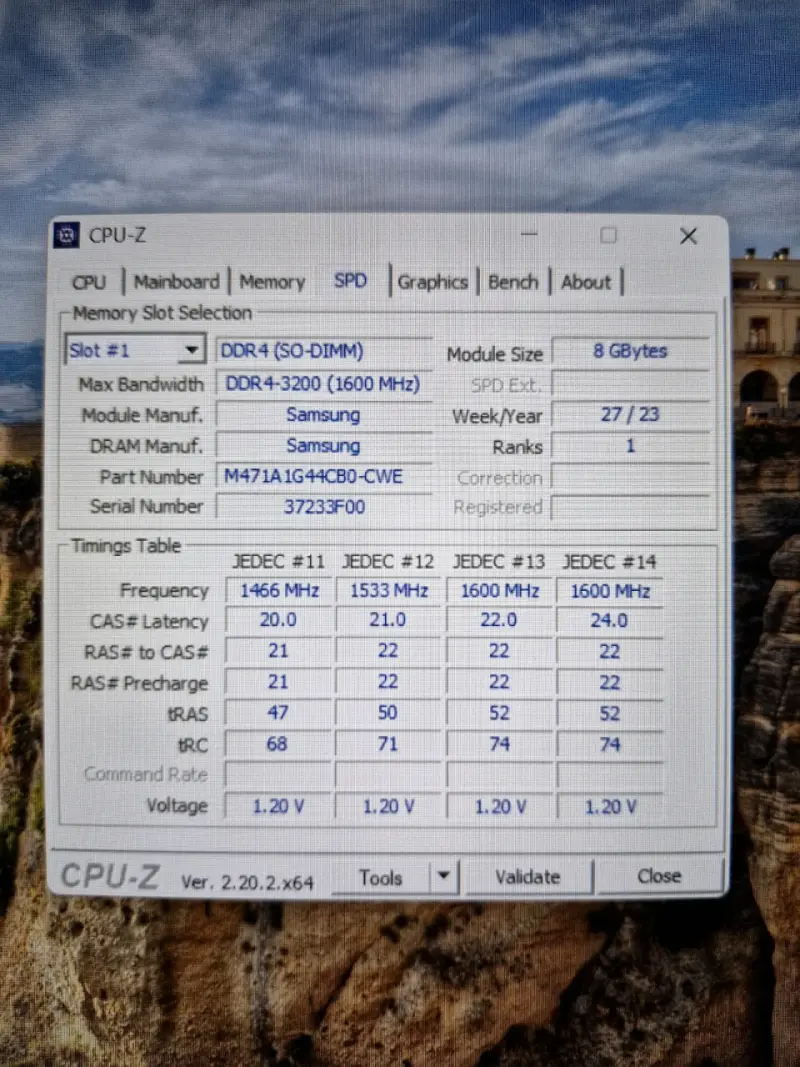Open the Mainboard tab
The image size is (800, 1067).
tap(176, 282)
